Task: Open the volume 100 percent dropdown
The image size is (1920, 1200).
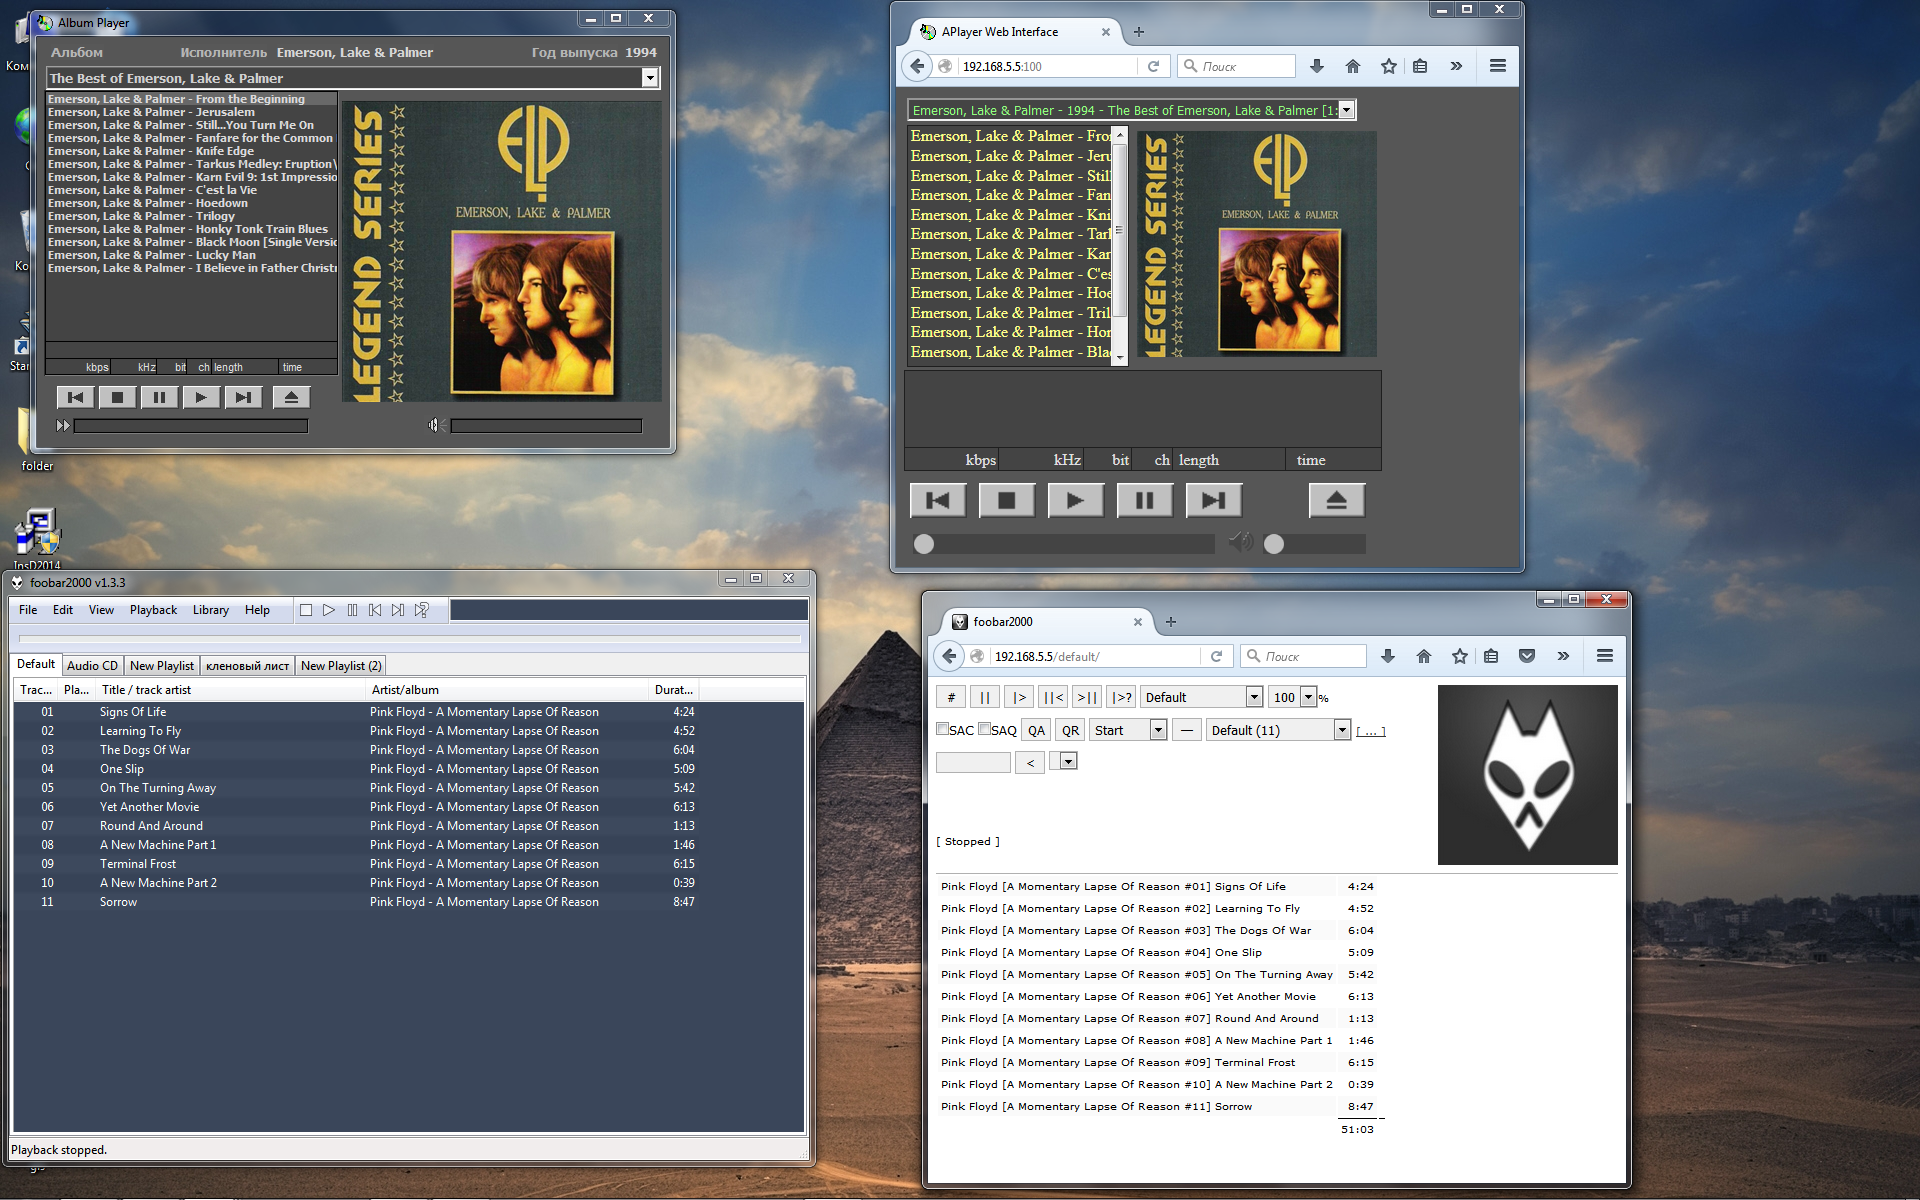Action: (x=1308, y=697)
